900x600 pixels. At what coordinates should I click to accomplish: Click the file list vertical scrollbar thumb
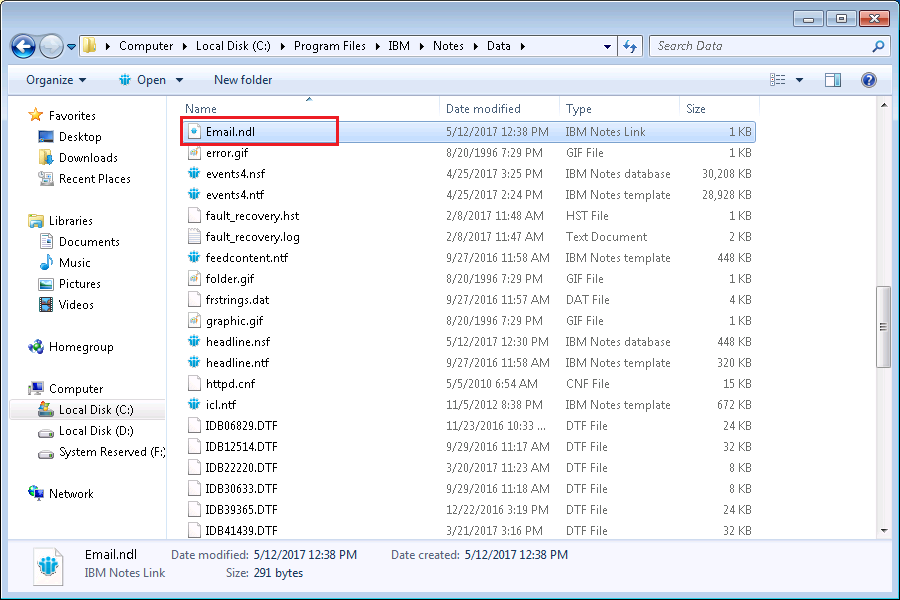883,327
